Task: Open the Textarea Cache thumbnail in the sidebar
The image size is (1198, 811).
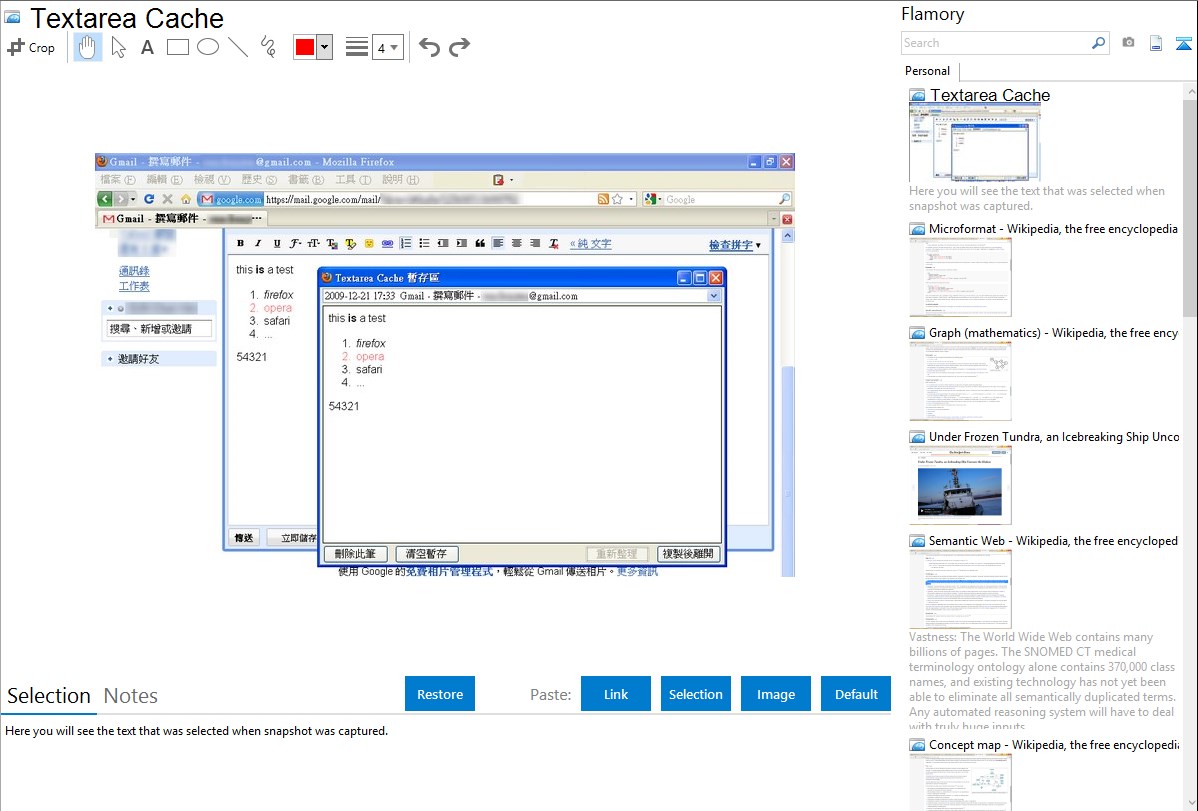Action: click(x=975, y=143)
